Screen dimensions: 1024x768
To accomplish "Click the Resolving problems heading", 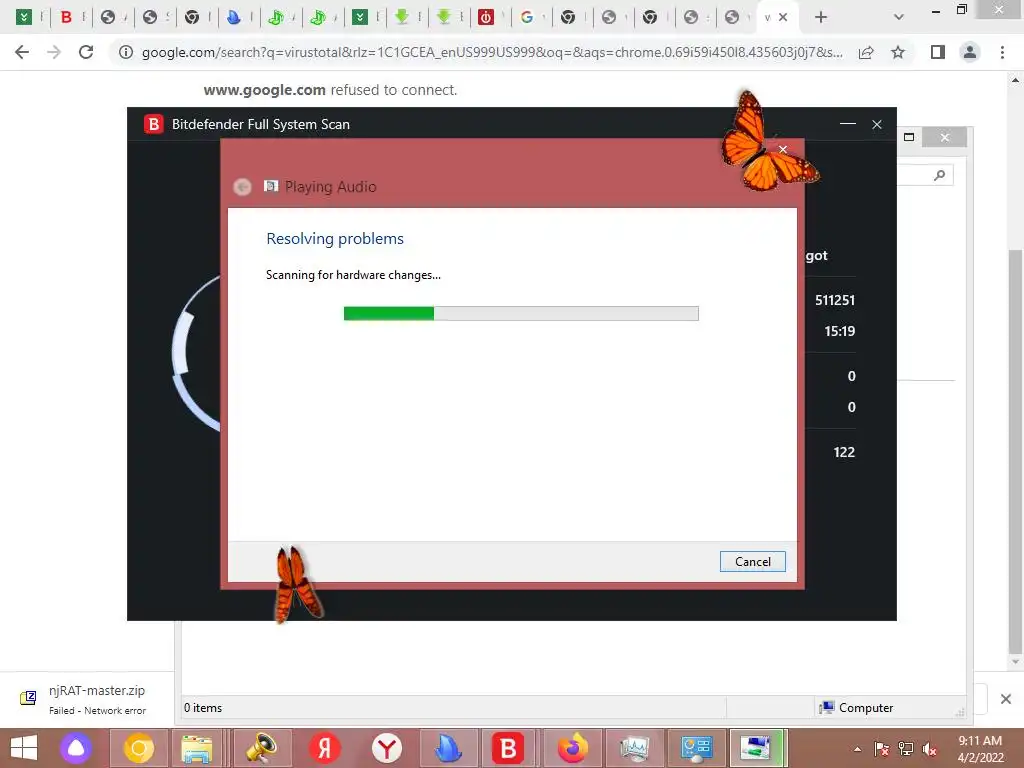I will (334, 238).
